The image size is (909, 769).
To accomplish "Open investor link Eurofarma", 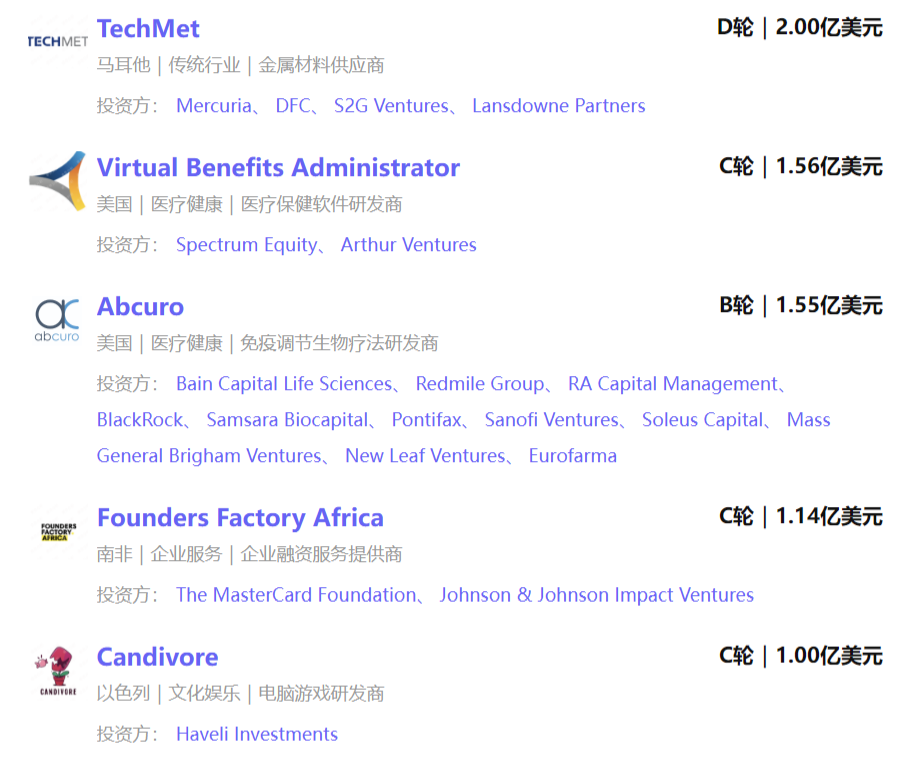I will [573, 455].
